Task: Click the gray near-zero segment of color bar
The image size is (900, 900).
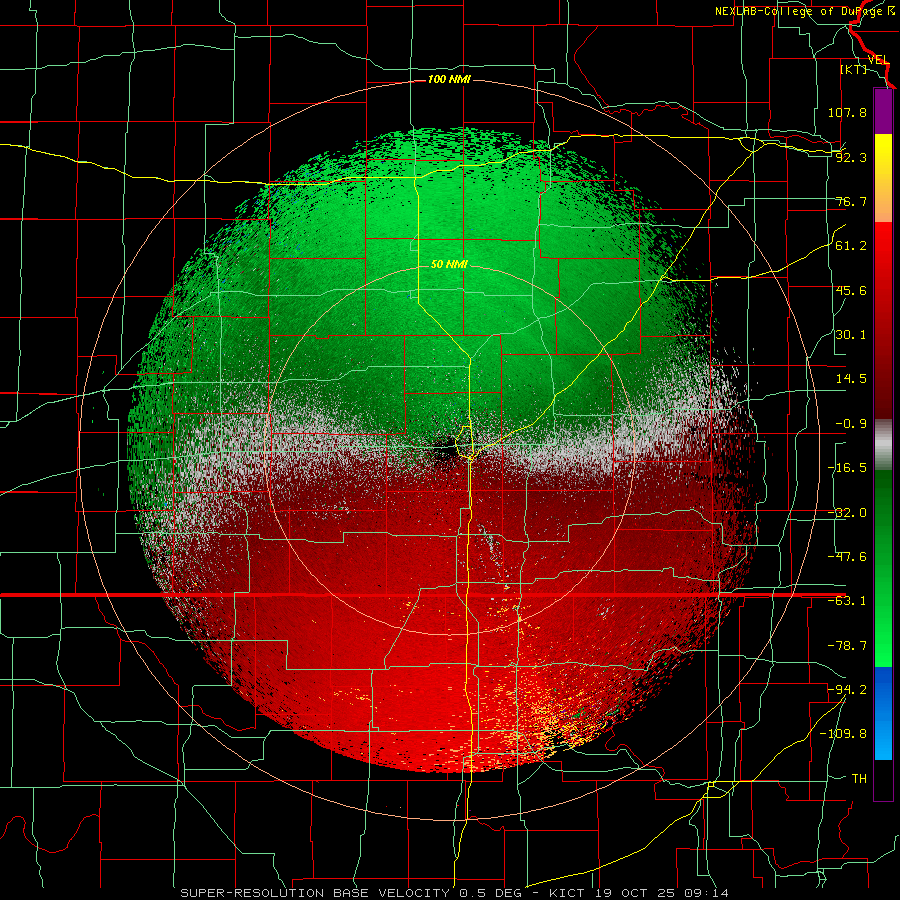Action: point(883,444)
